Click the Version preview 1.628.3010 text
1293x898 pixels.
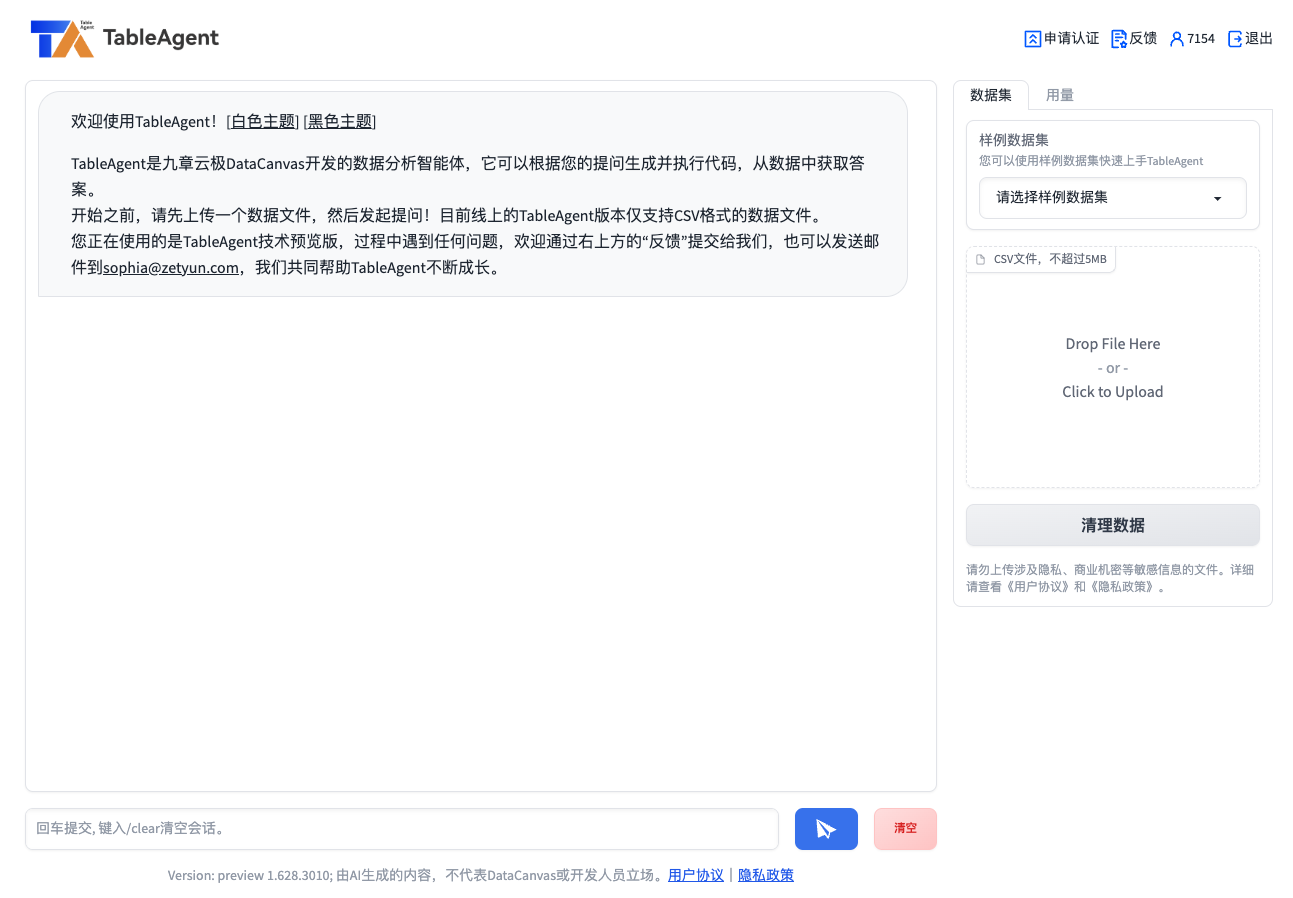click(x=249, y=875)
